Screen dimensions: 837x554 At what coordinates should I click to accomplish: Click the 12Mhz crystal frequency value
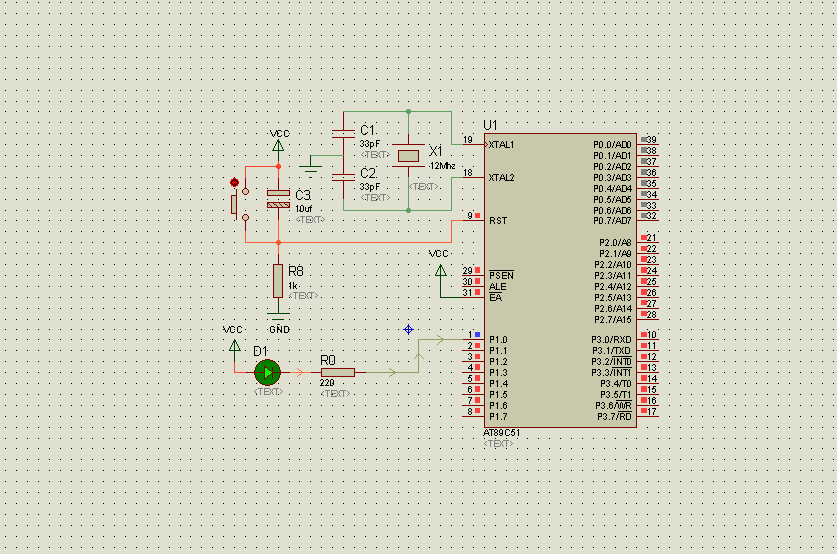point(443,166)
